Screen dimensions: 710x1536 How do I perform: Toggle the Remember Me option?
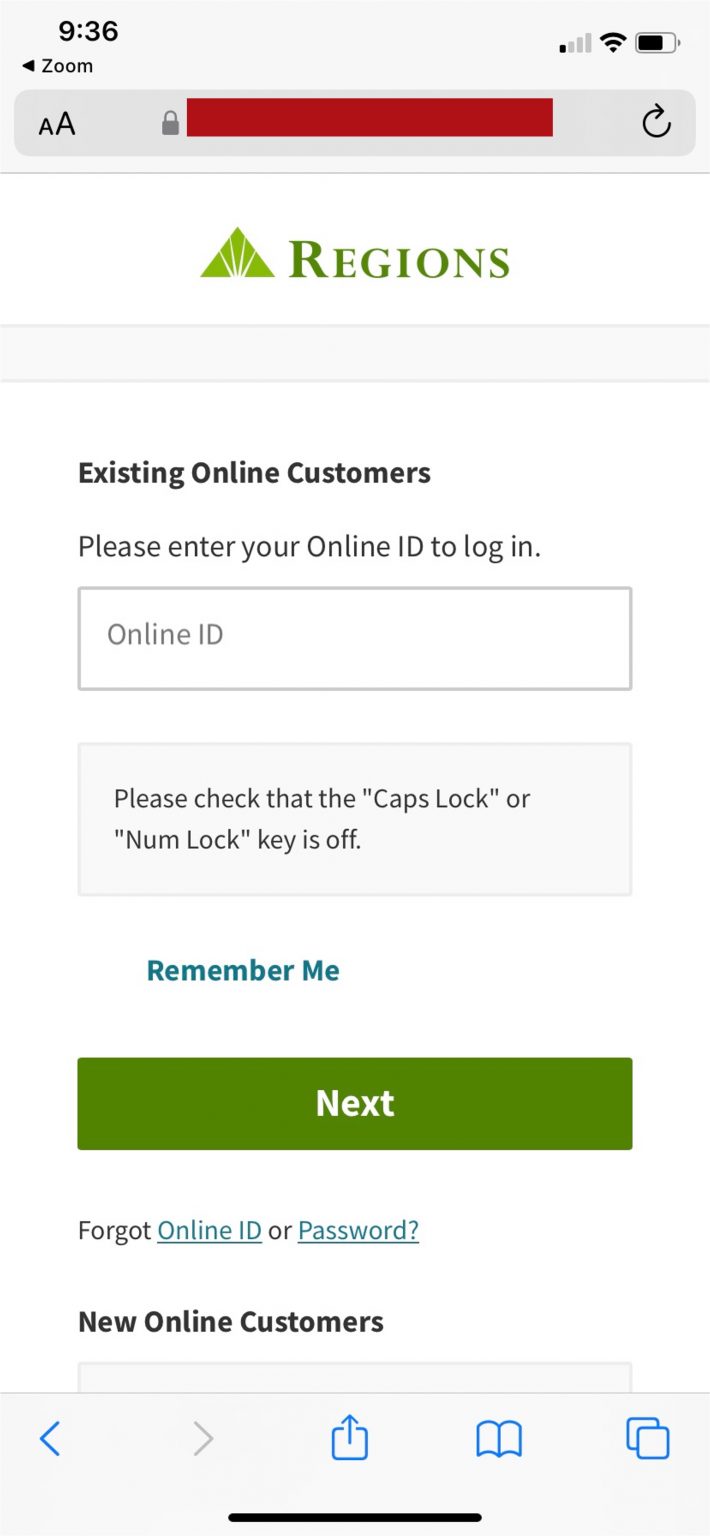[x=243, y=970]
